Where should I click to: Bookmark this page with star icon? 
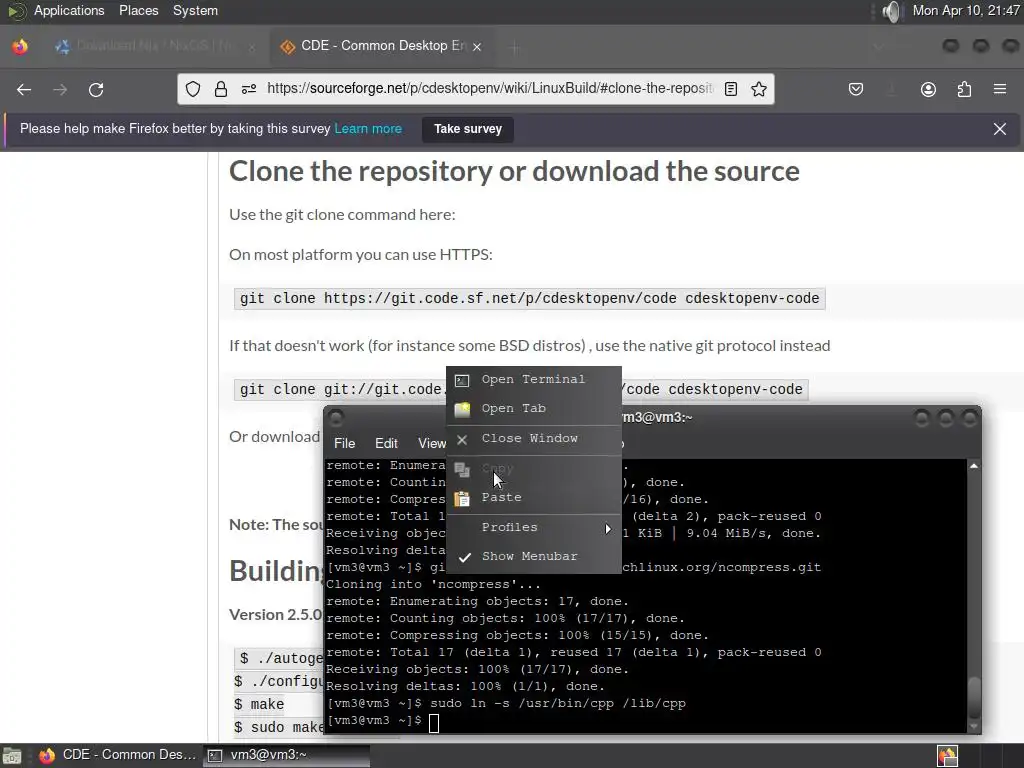(x=759, y=89)
